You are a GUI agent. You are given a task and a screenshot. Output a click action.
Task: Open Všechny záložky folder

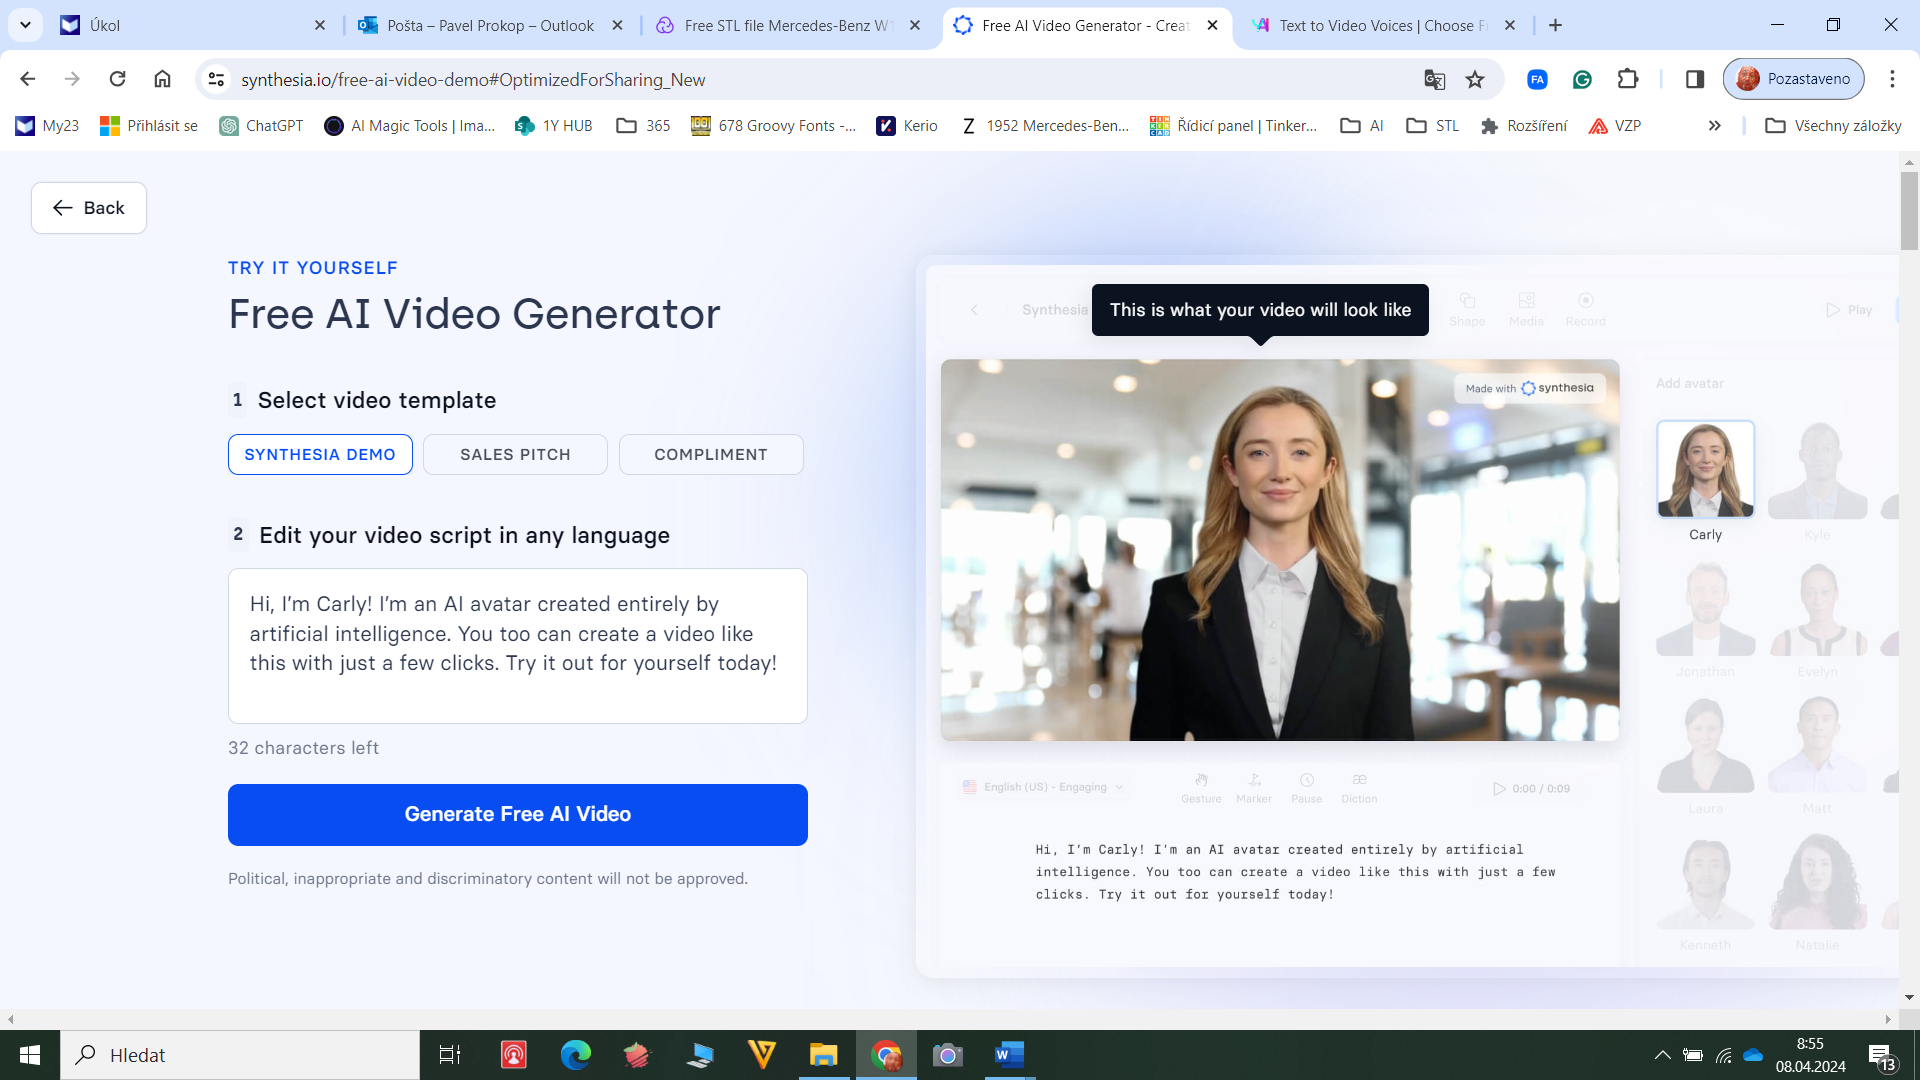point(1833,125)
